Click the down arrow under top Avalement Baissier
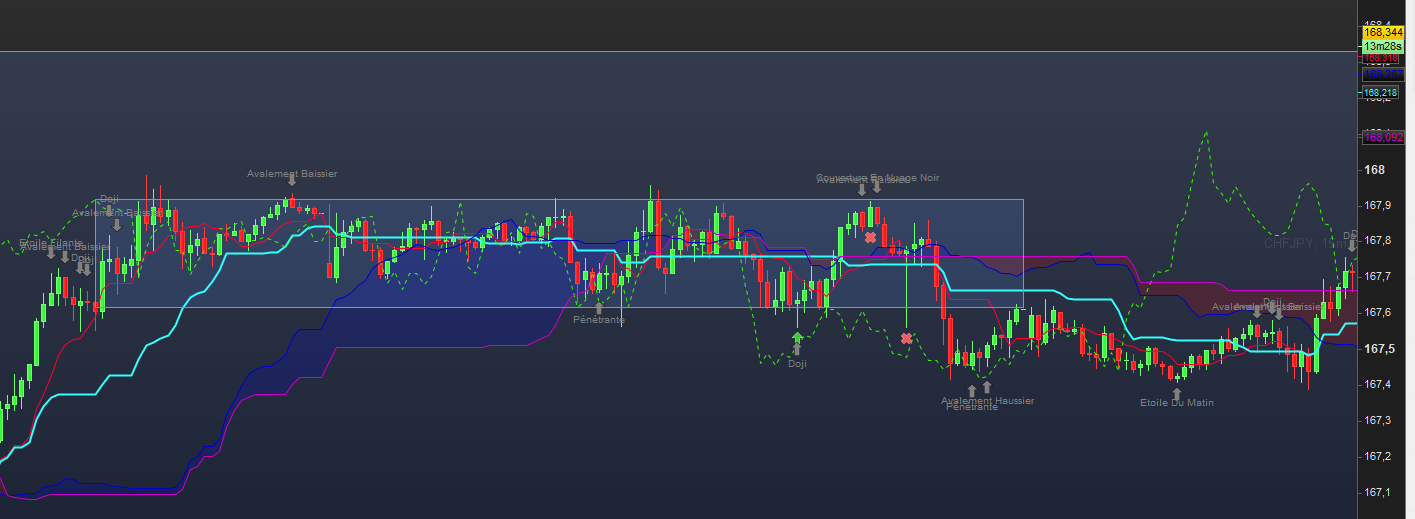 click(291, 179)
